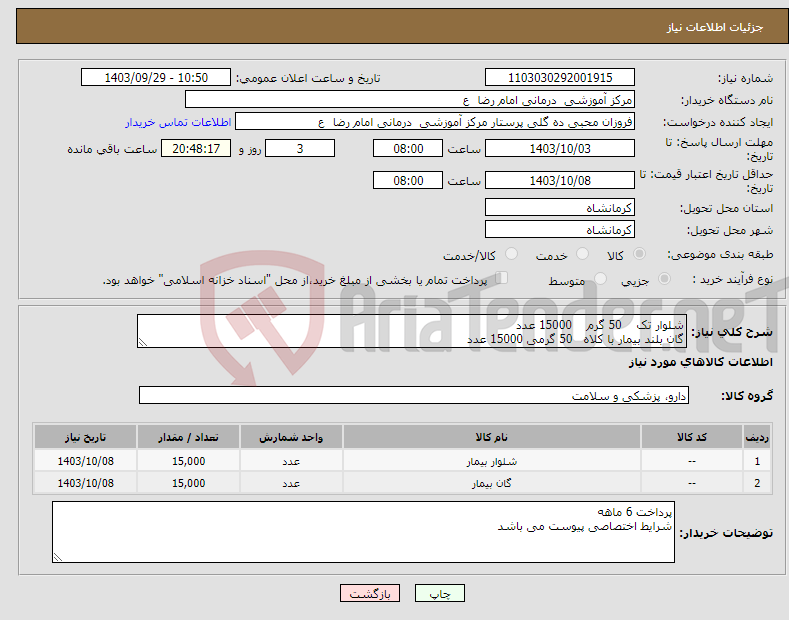Click the price validity date 1403/10/08
789x620 pixels.
click(560, 180)
